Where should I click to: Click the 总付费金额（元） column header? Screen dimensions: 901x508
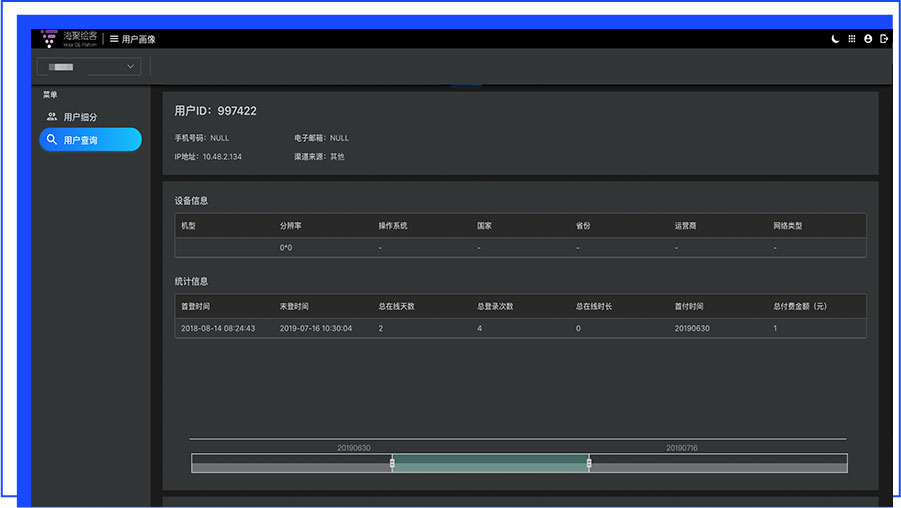[x=800, y=306]
